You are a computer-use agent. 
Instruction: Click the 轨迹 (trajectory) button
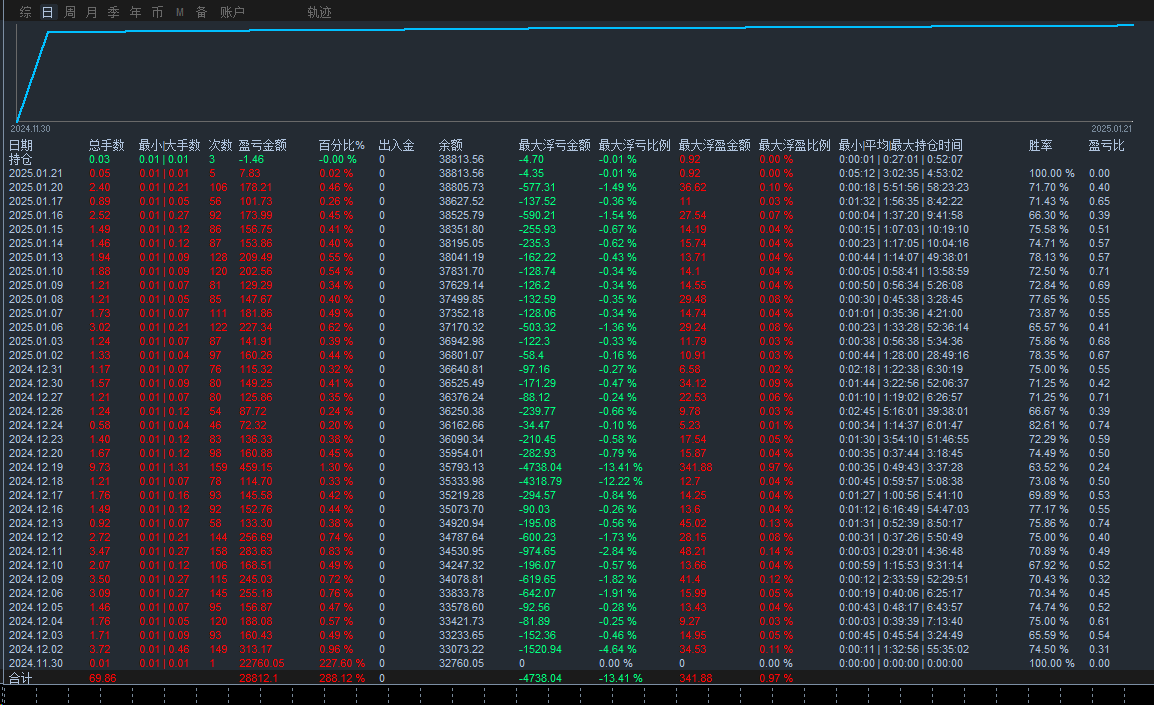click(x=319, y=12)
